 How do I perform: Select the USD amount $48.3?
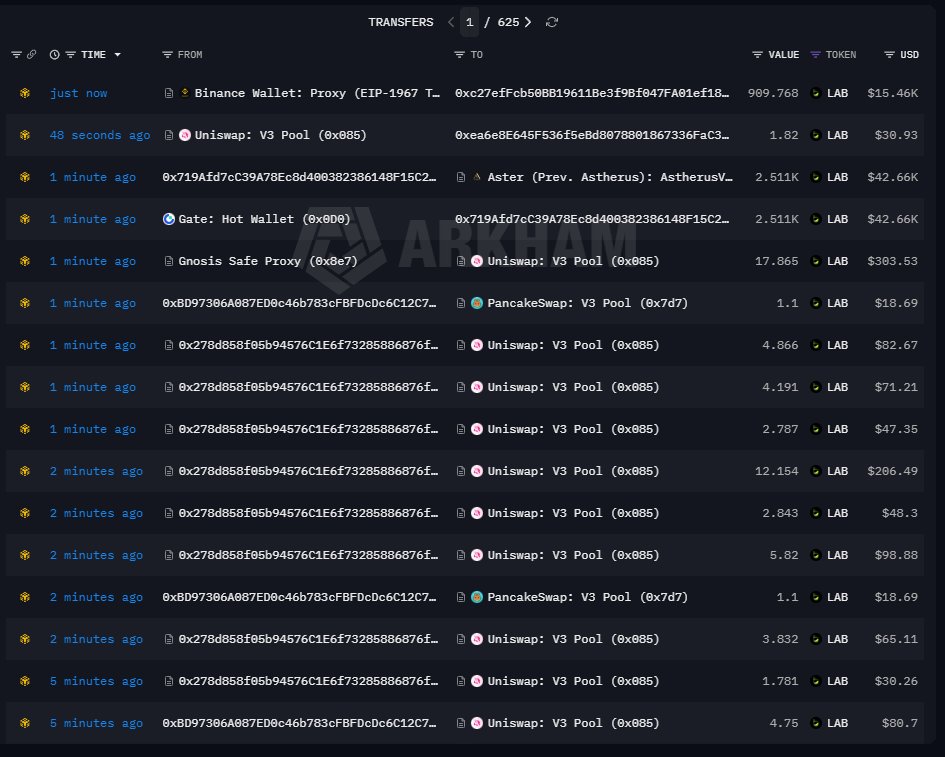pos(900,514)
